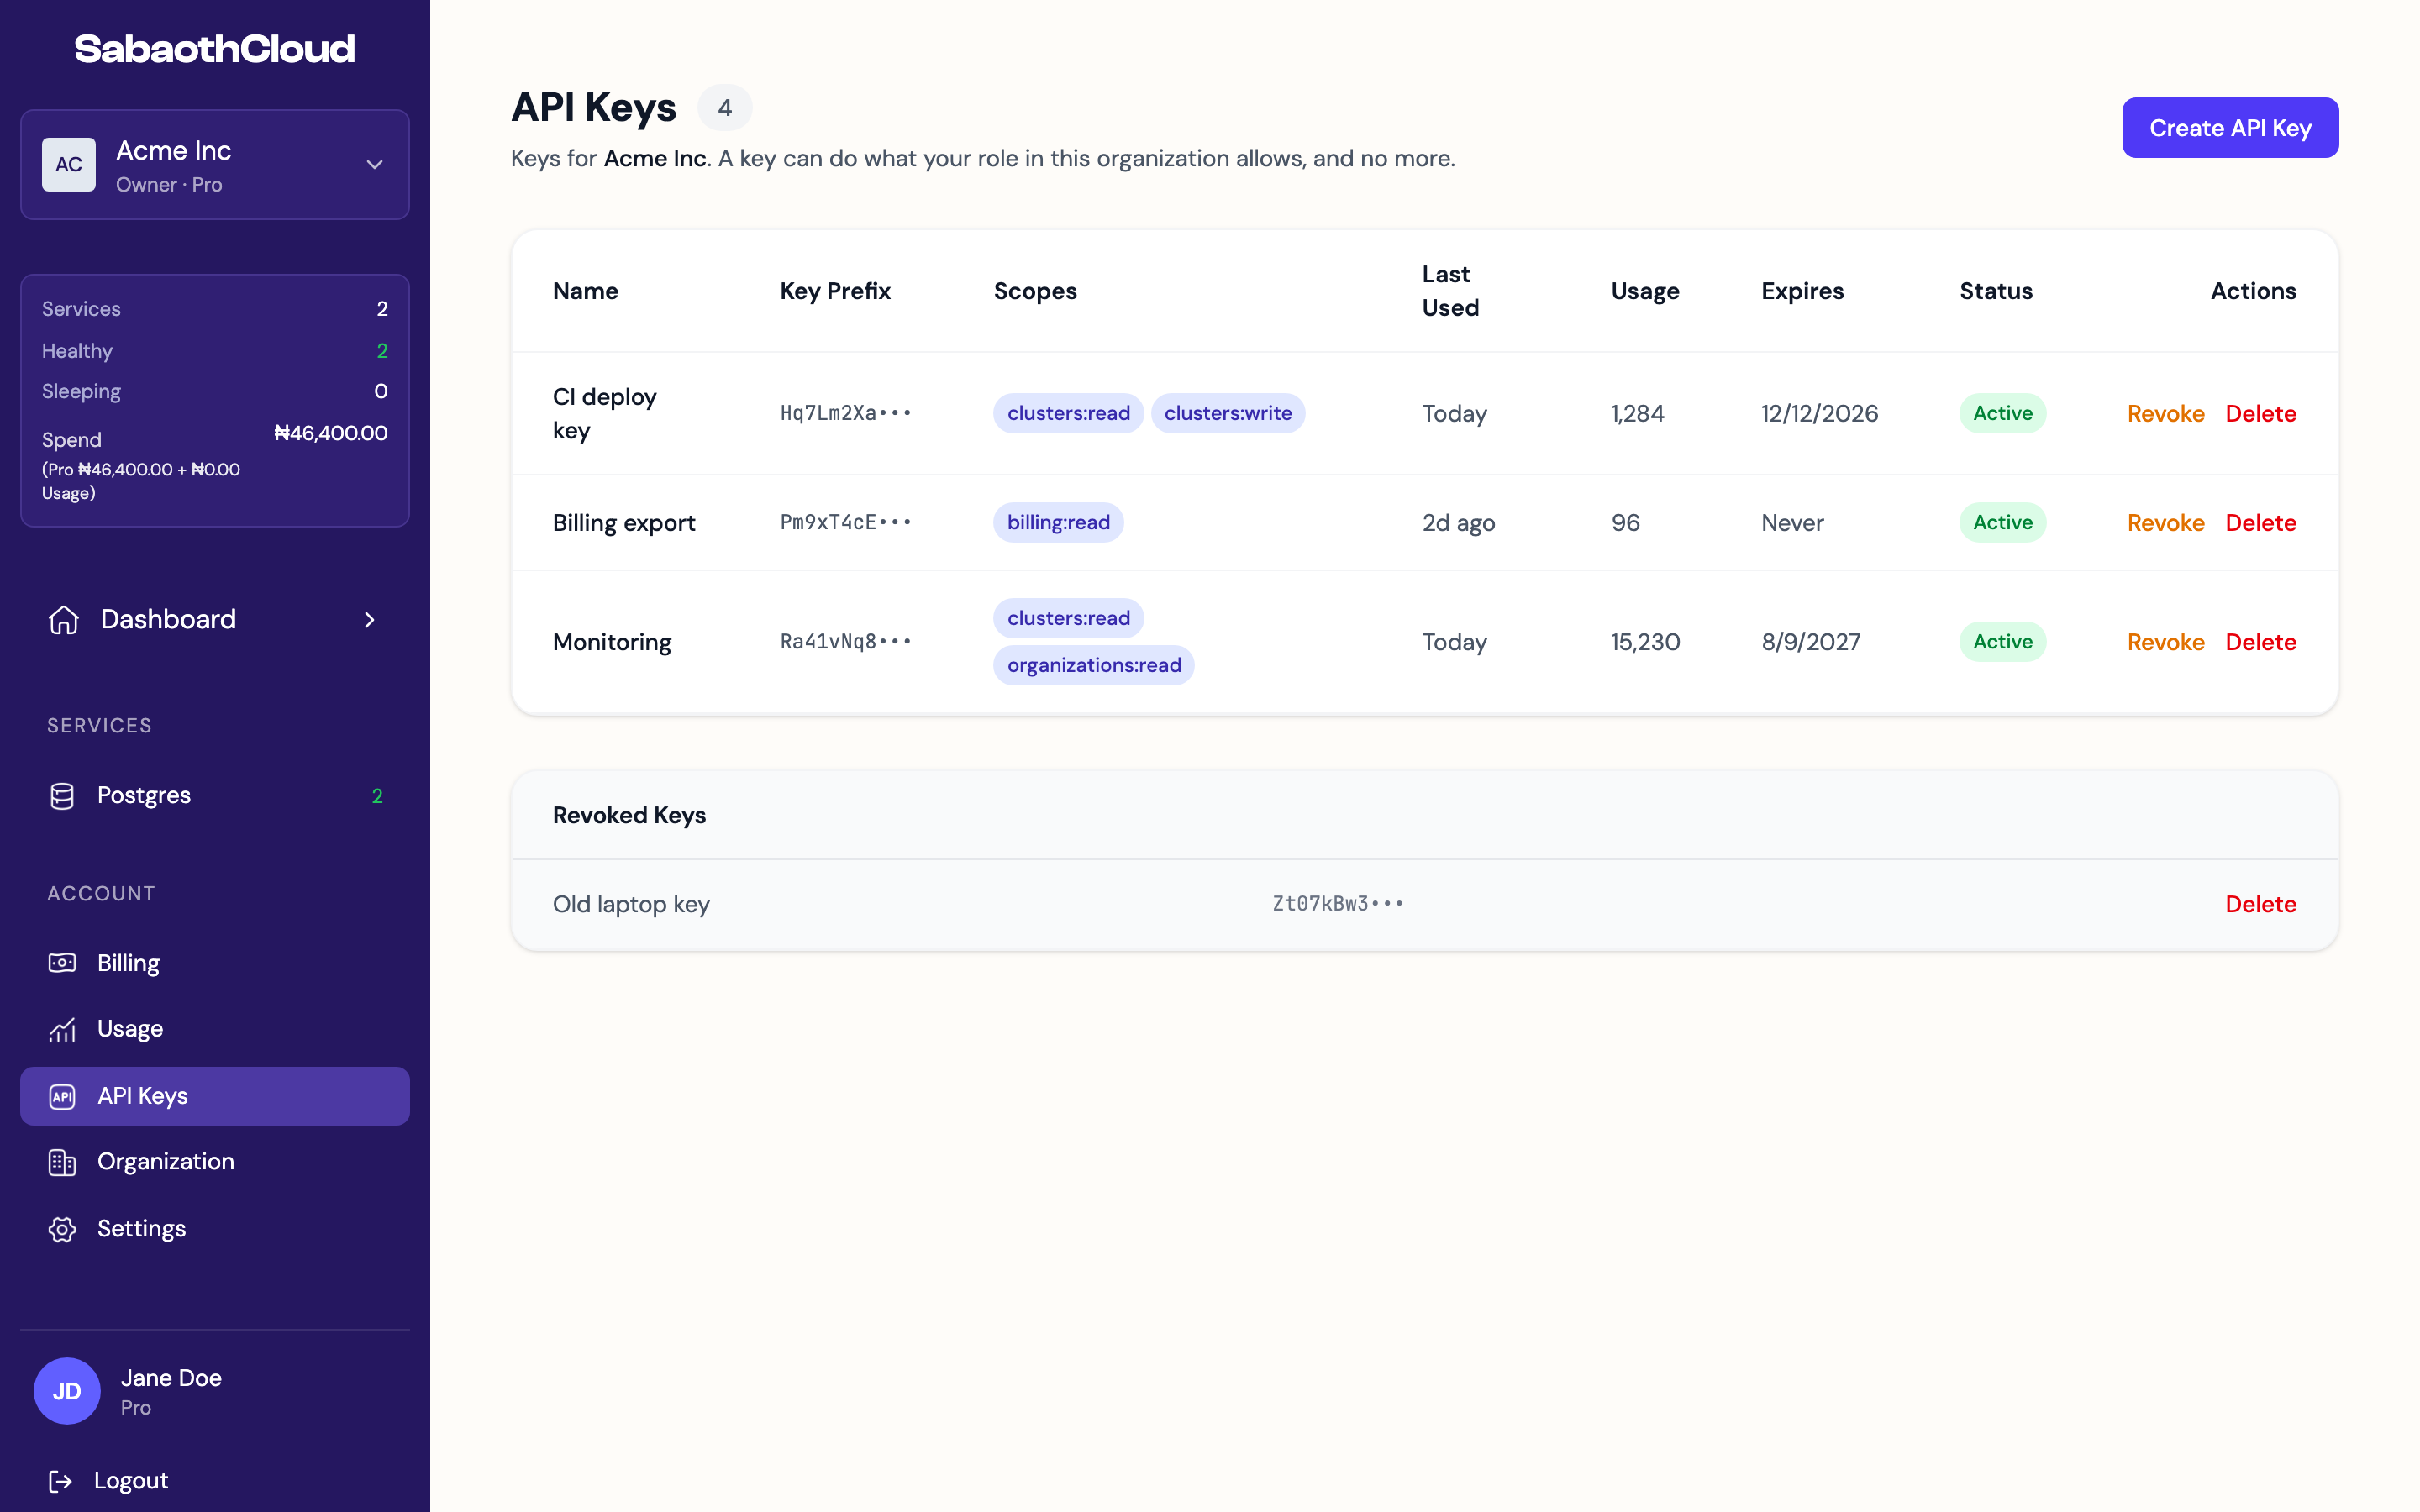The image size is (2420, 1512).
Task: Click the Organization building icon
Action: [x=62, y=1162]
